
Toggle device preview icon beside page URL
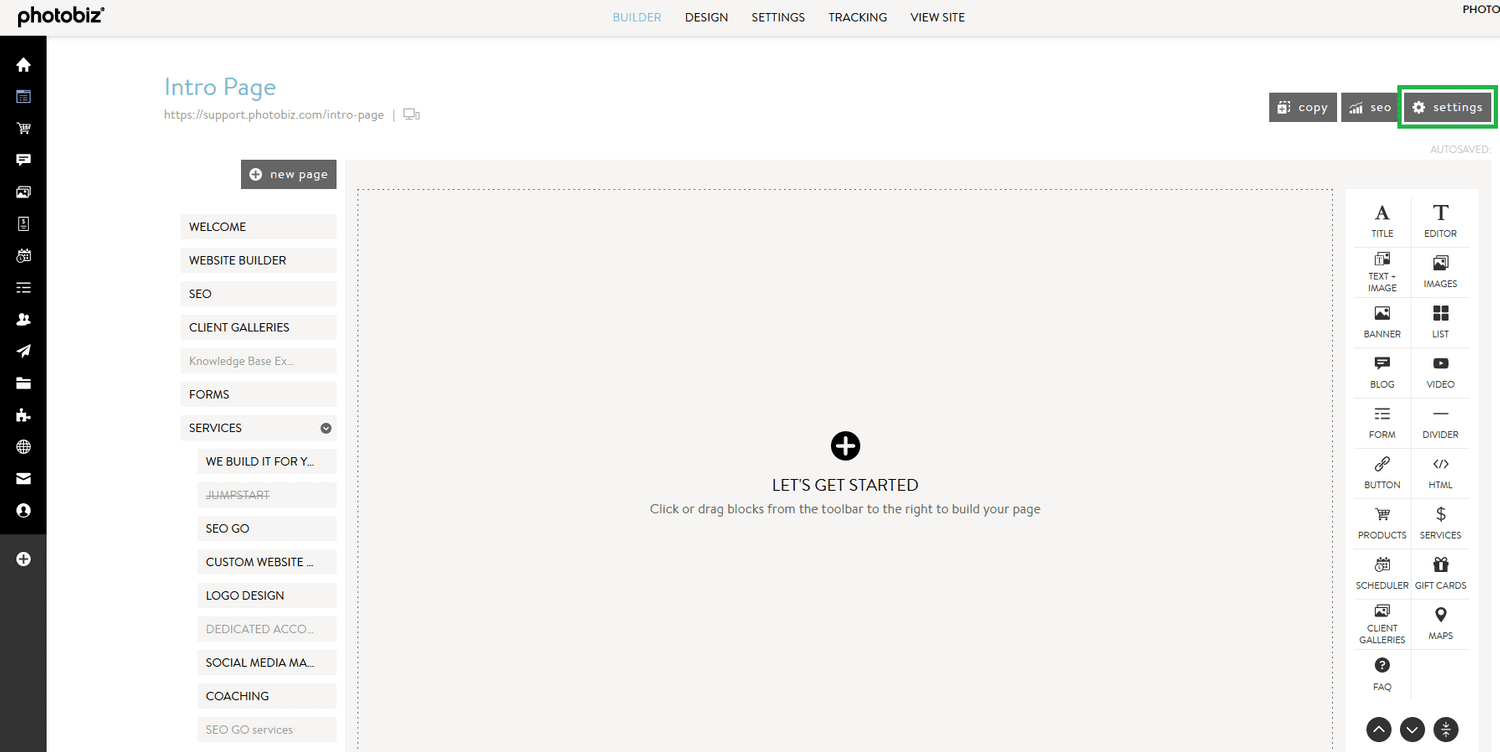click(x=411, y=115)
